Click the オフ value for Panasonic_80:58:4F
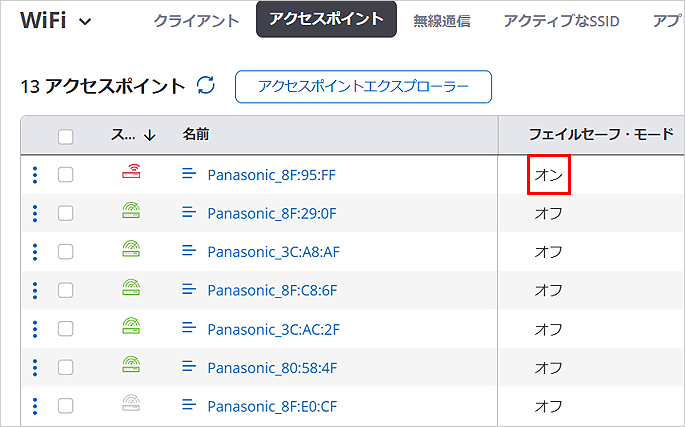Image resolution: width=685 pixels, height=427 pixels. pos(549,368)
